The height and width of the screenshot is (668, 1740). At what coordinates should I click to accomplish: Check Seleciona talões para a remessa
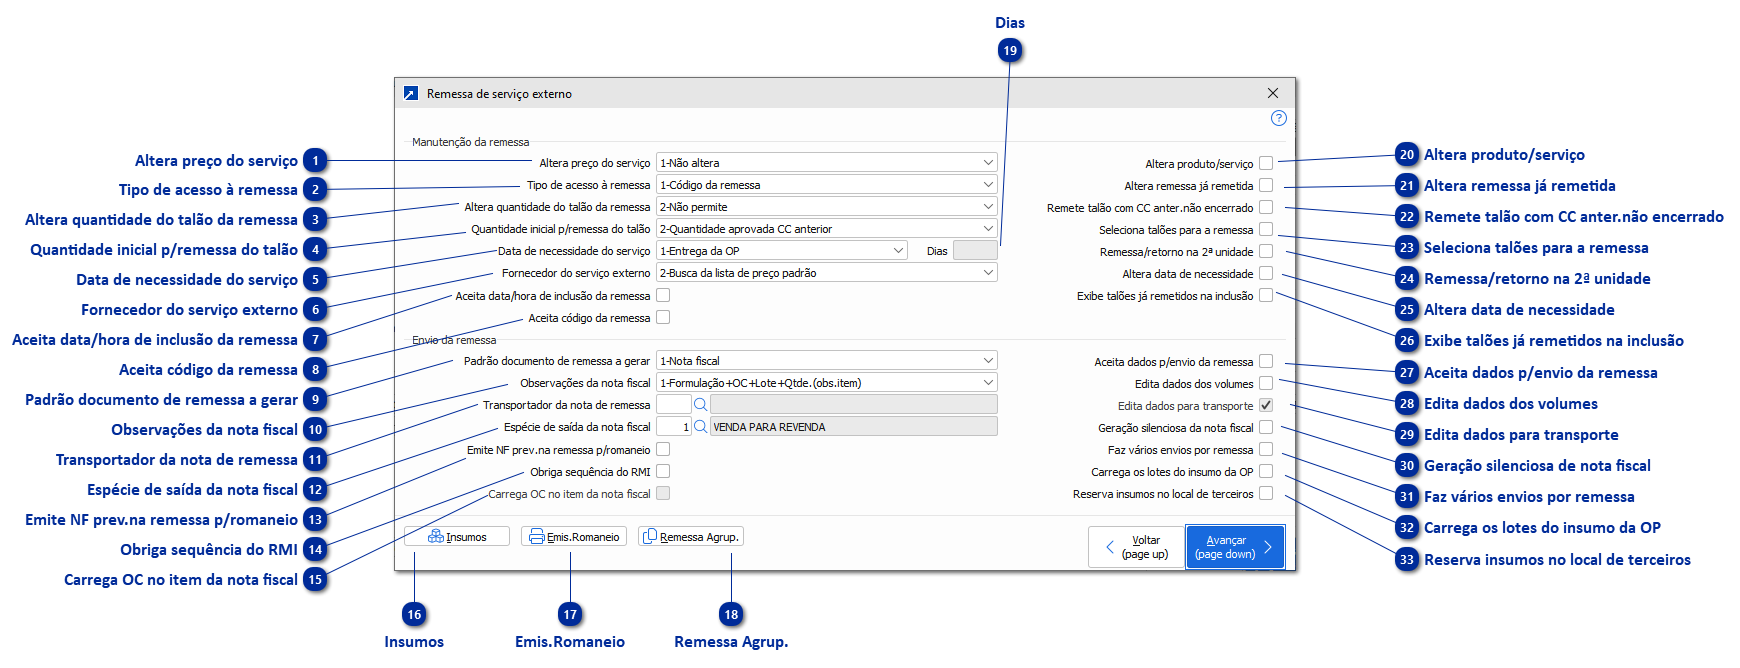pos(1266,229)
